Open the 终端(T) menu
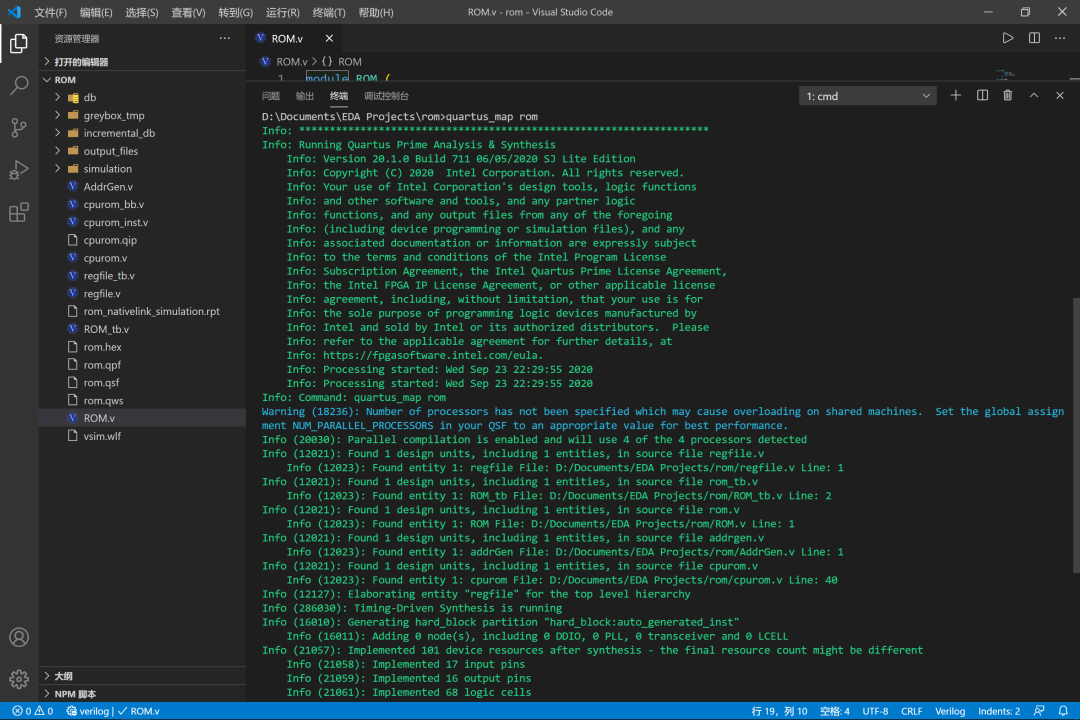 pos(329,12)
